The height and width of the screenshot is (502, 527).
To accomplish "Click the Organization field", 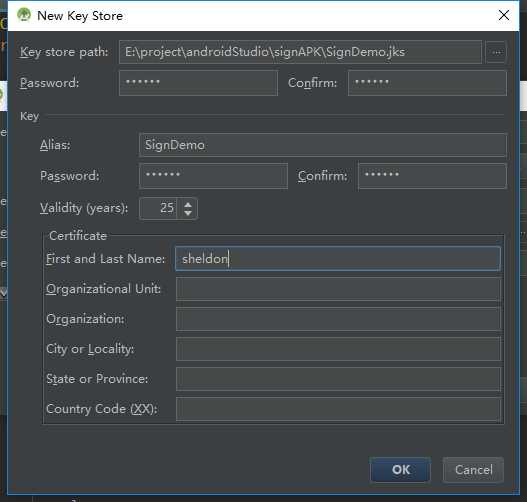I will [338, 319].
